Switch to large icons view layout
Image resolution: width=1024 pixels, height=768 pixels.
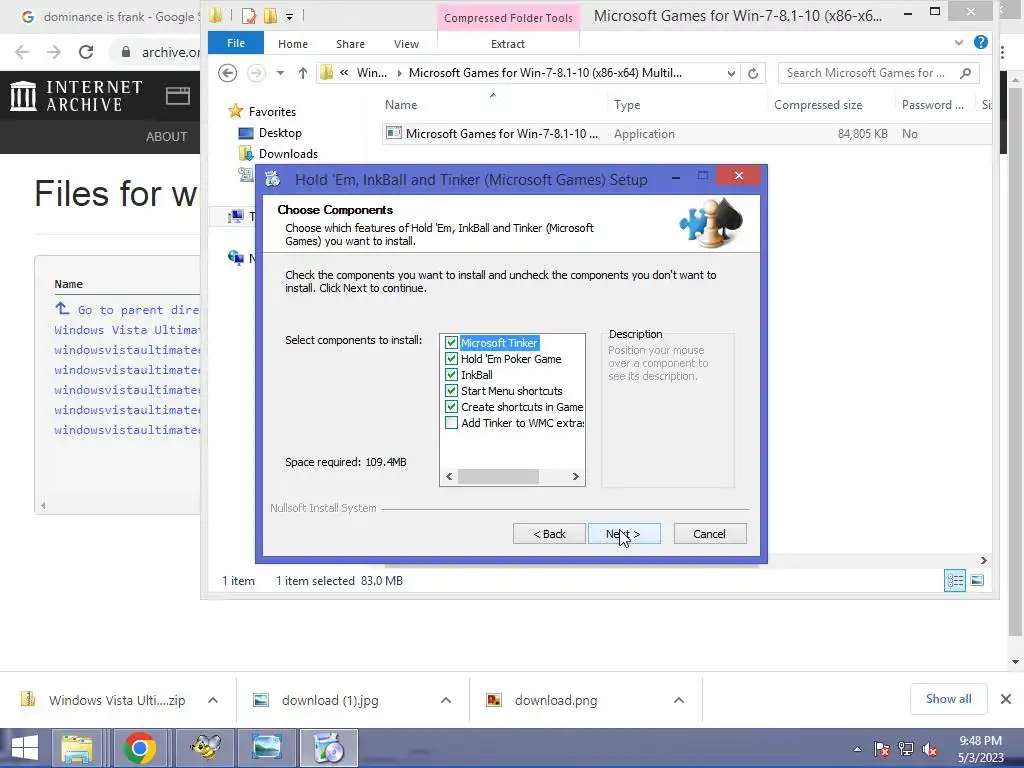pos(977,581)
